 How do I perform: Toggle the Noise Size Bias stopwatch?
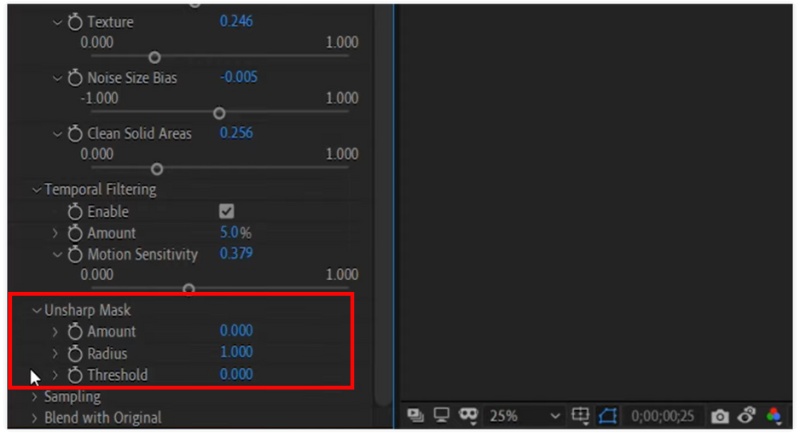click(x=75, y=78)
